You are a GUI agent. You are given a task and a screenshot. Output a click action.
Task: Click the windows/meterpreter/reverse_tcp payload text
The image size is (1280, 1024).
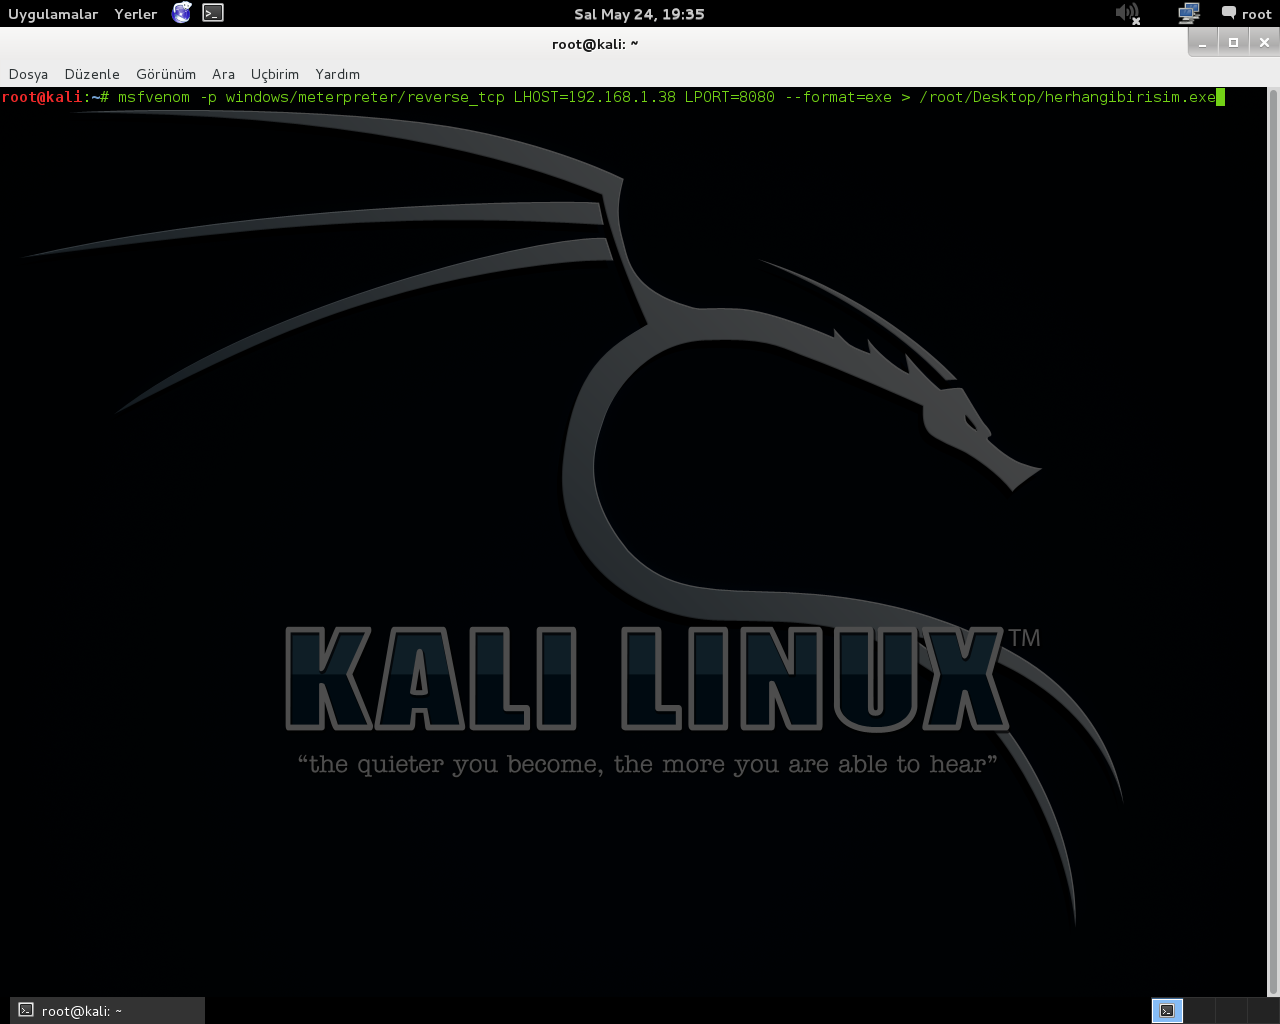pos(365,97)
